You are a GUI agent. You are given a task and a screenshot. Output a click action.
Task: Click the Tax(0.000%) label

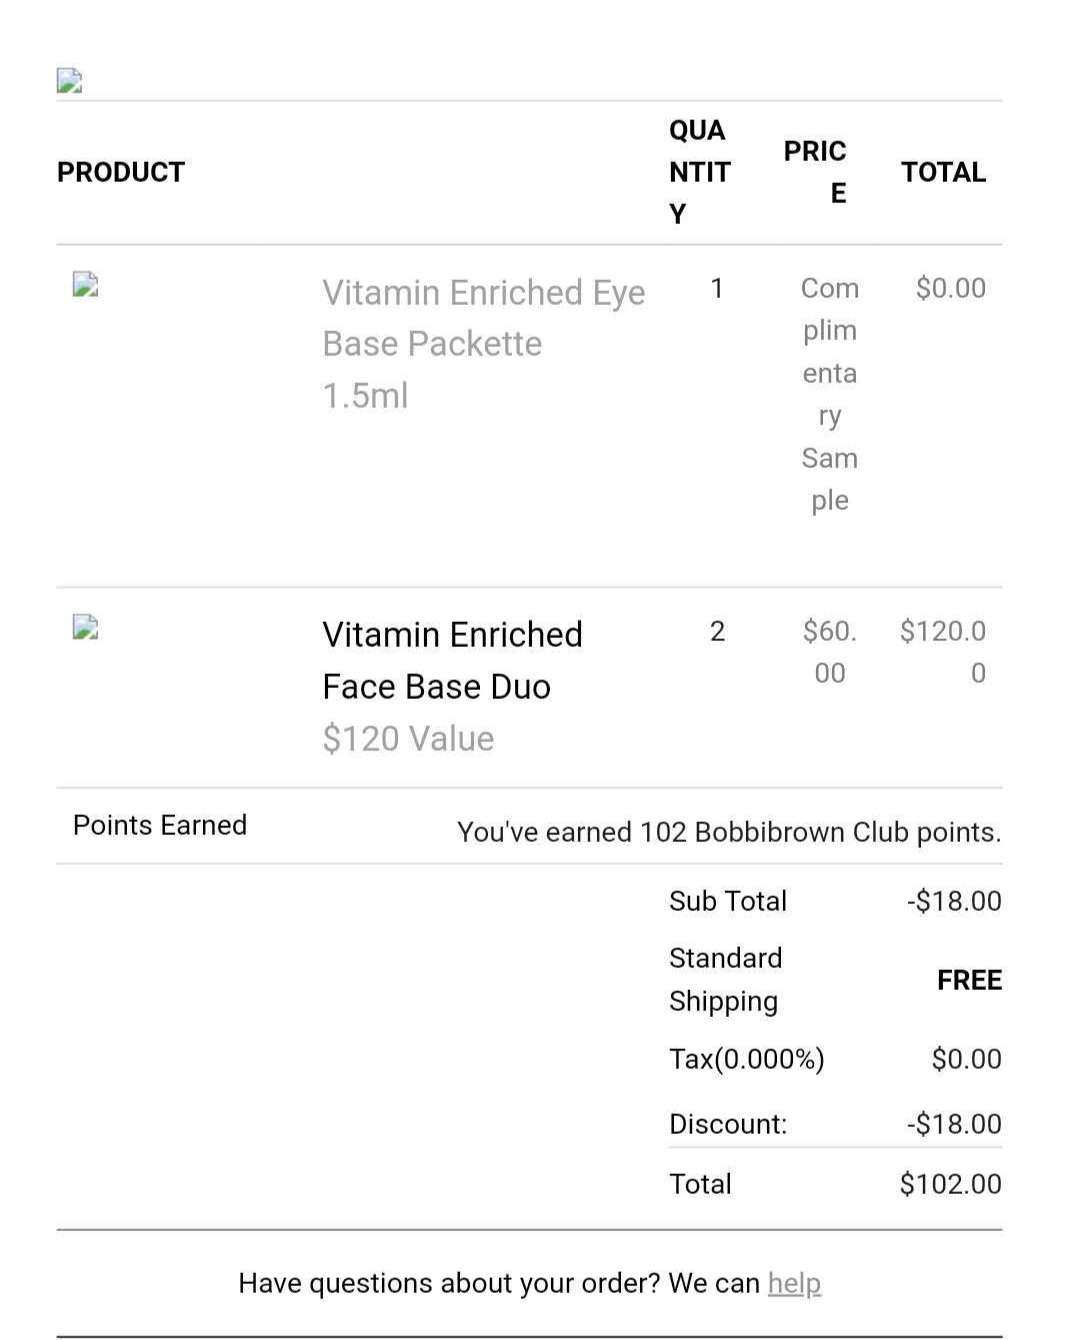[746, 1059]
